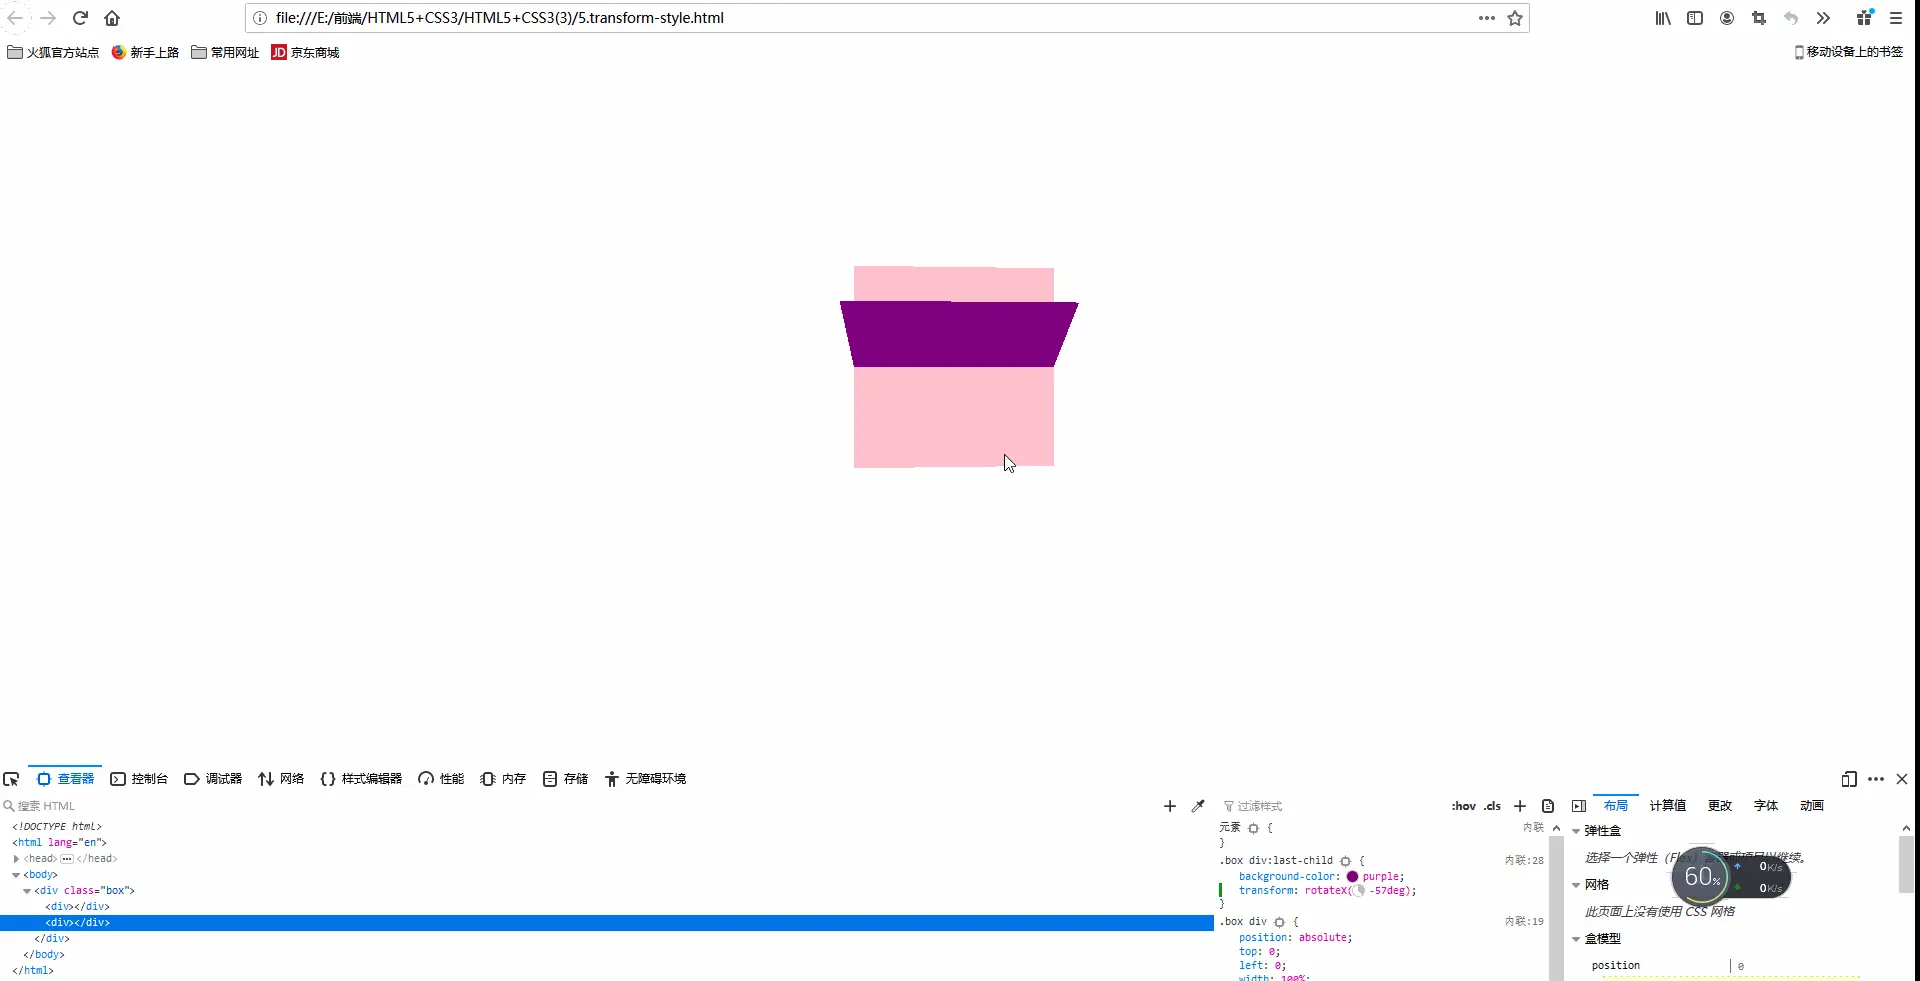
Task: Collapse the body element node
Action: 16,875
